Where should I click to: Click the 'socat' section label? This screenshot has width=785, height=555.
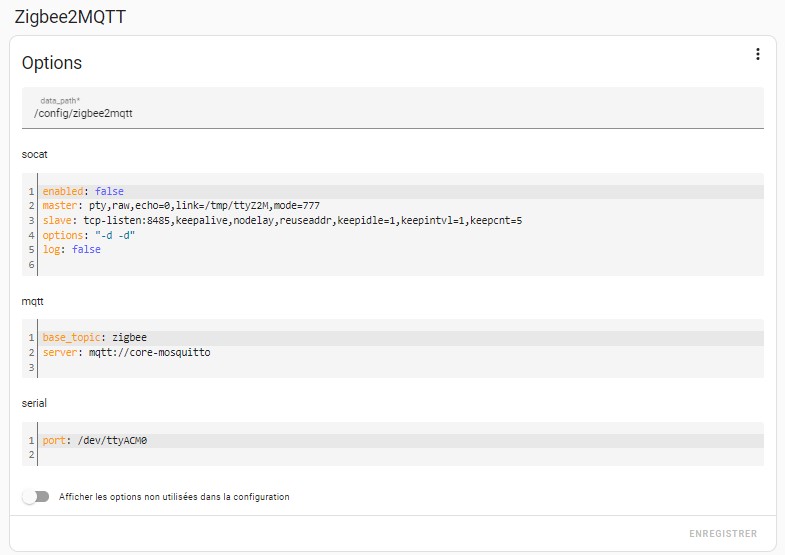pos(34,154)
